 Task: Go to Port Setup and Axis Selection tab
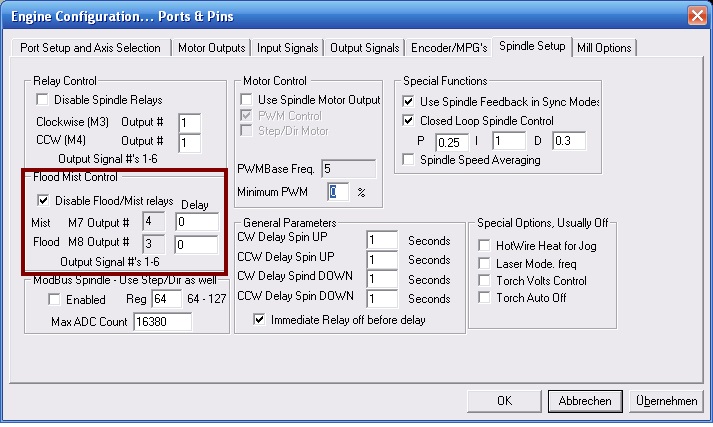90,47
